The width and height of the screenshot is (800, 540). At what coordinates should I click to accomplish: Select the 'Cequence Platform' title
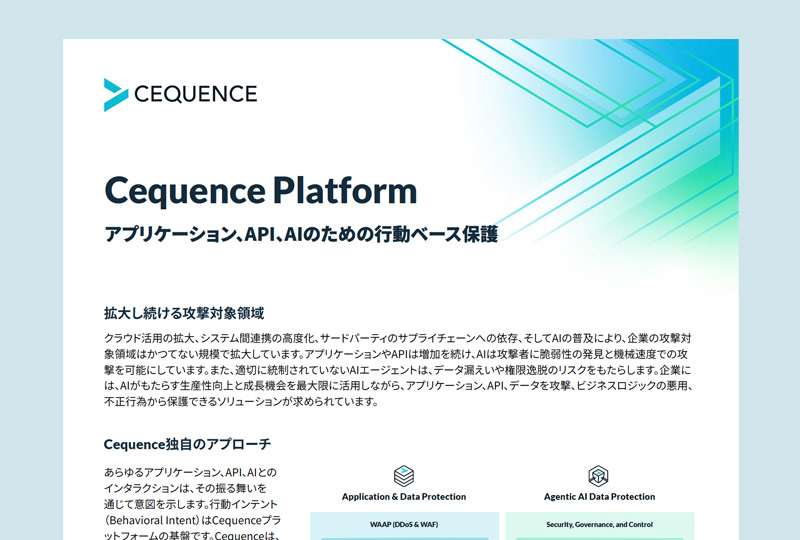pyautogui.click(x=261, y=190)
